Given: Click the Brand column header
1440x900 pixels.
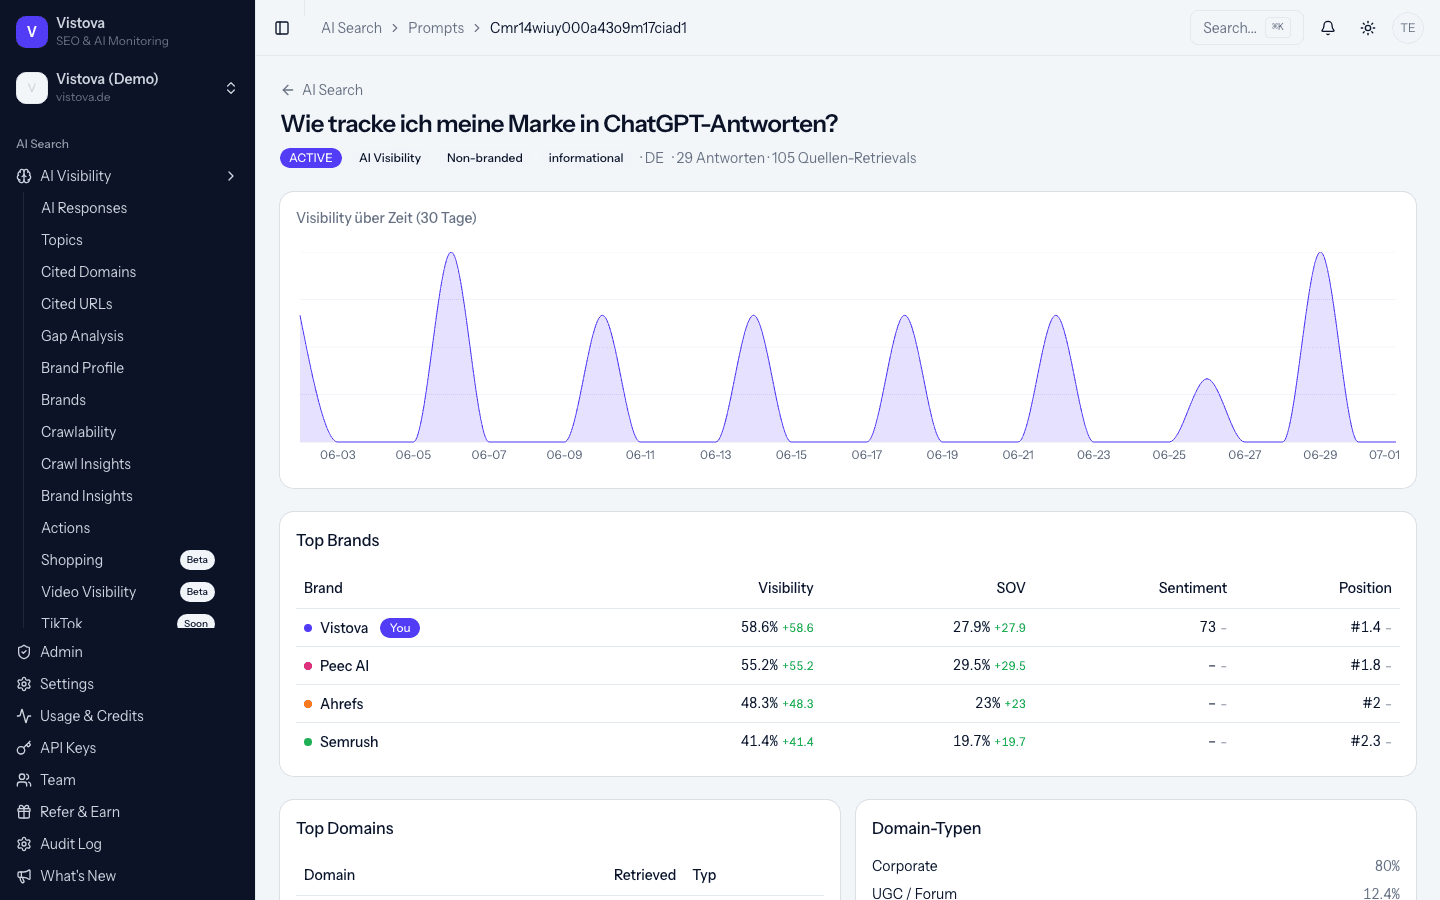Looking at the screenshot, I should [323, 588].
